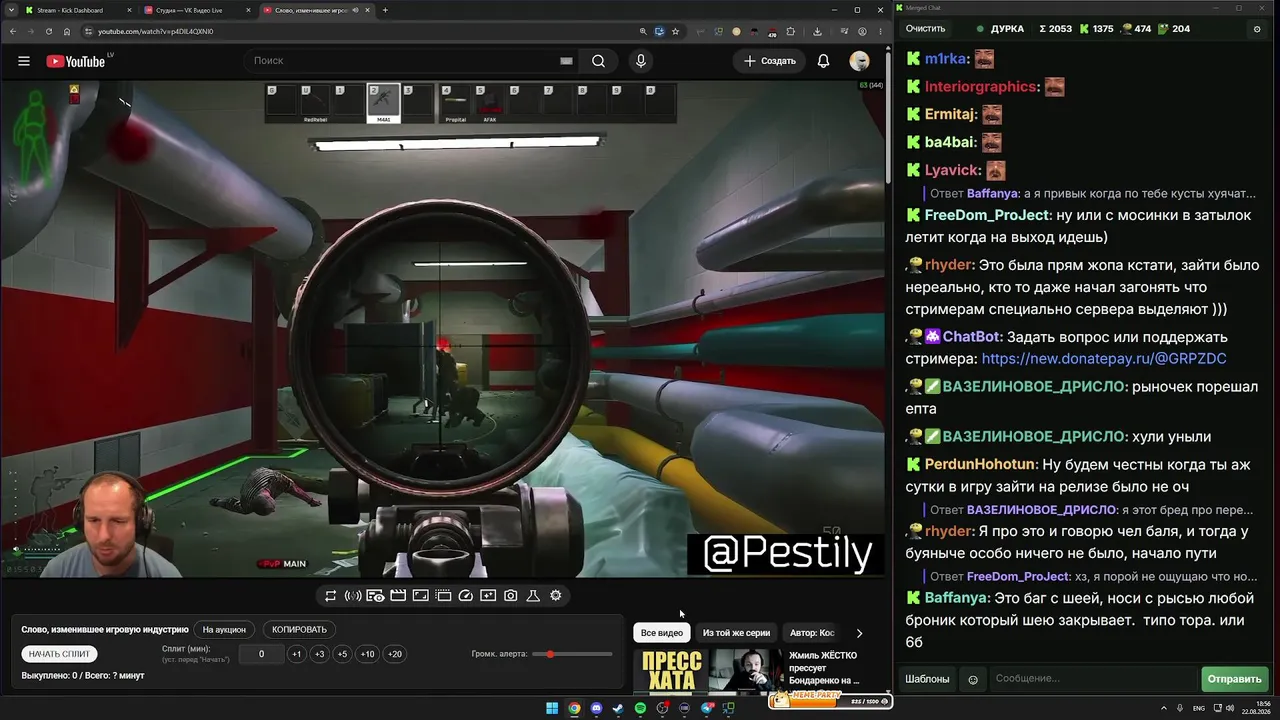Add 20 minutes to the split
The width and height of the screenshot is (1280, 720).
394,654
